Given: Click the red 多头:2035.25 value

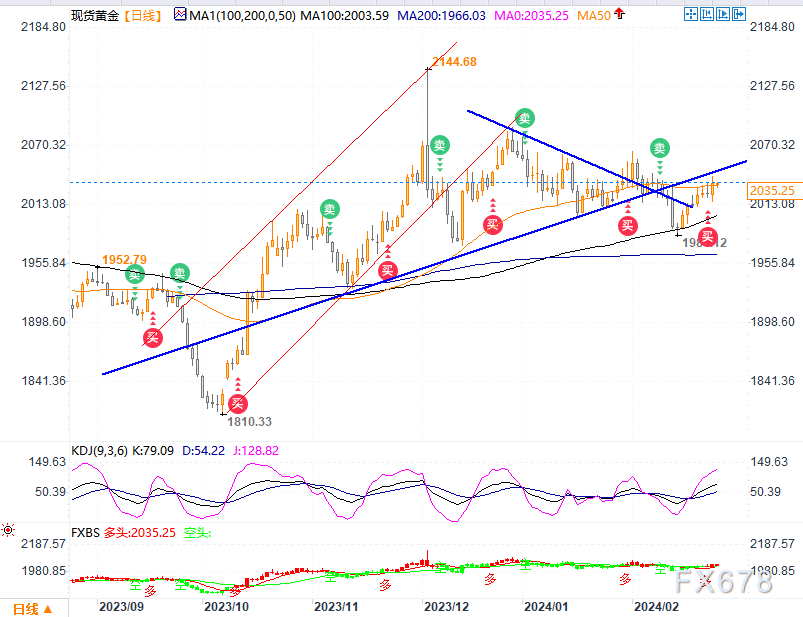Looking at the screenshot, I should tap(139, 533).
